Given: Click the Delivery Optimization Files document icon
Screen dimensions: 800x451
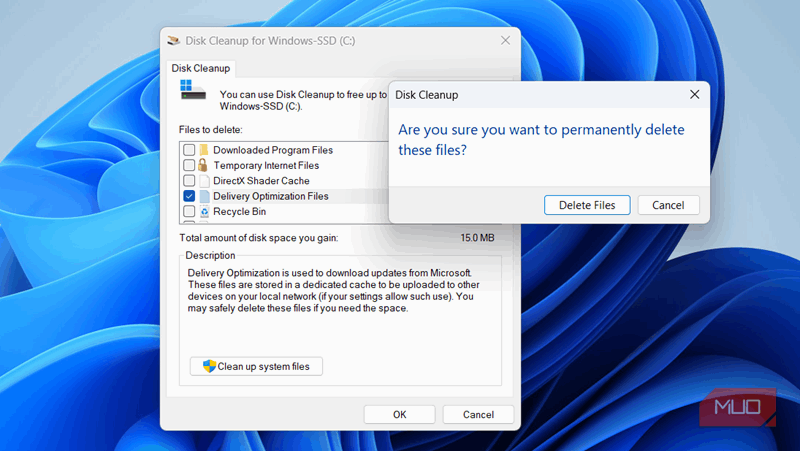Looking at the screenshot, I should 204,196.
